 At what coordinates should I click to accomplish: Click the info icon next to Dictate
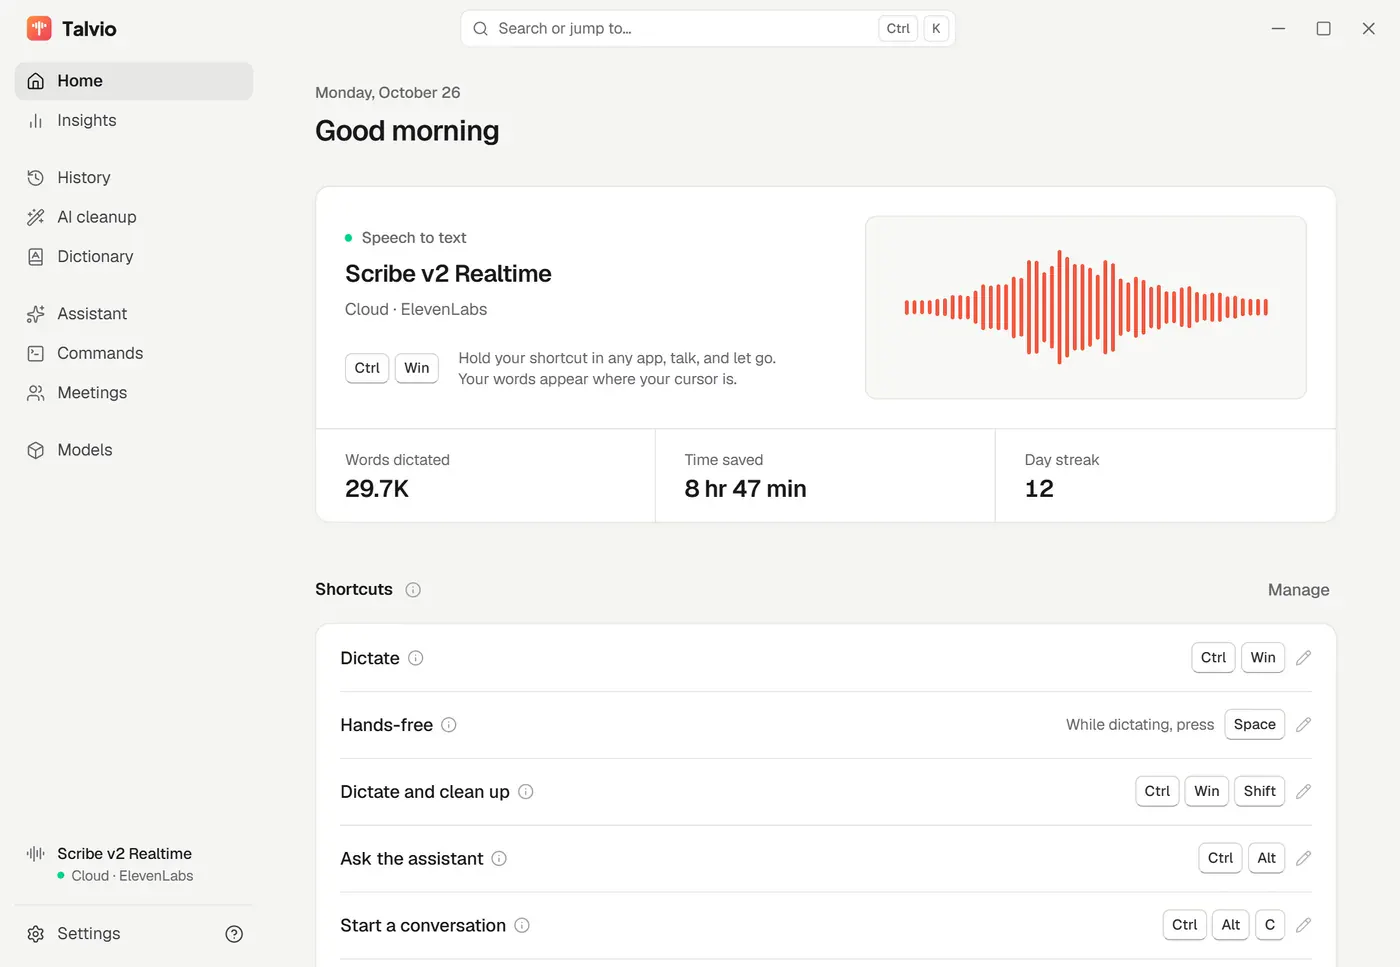416,658
